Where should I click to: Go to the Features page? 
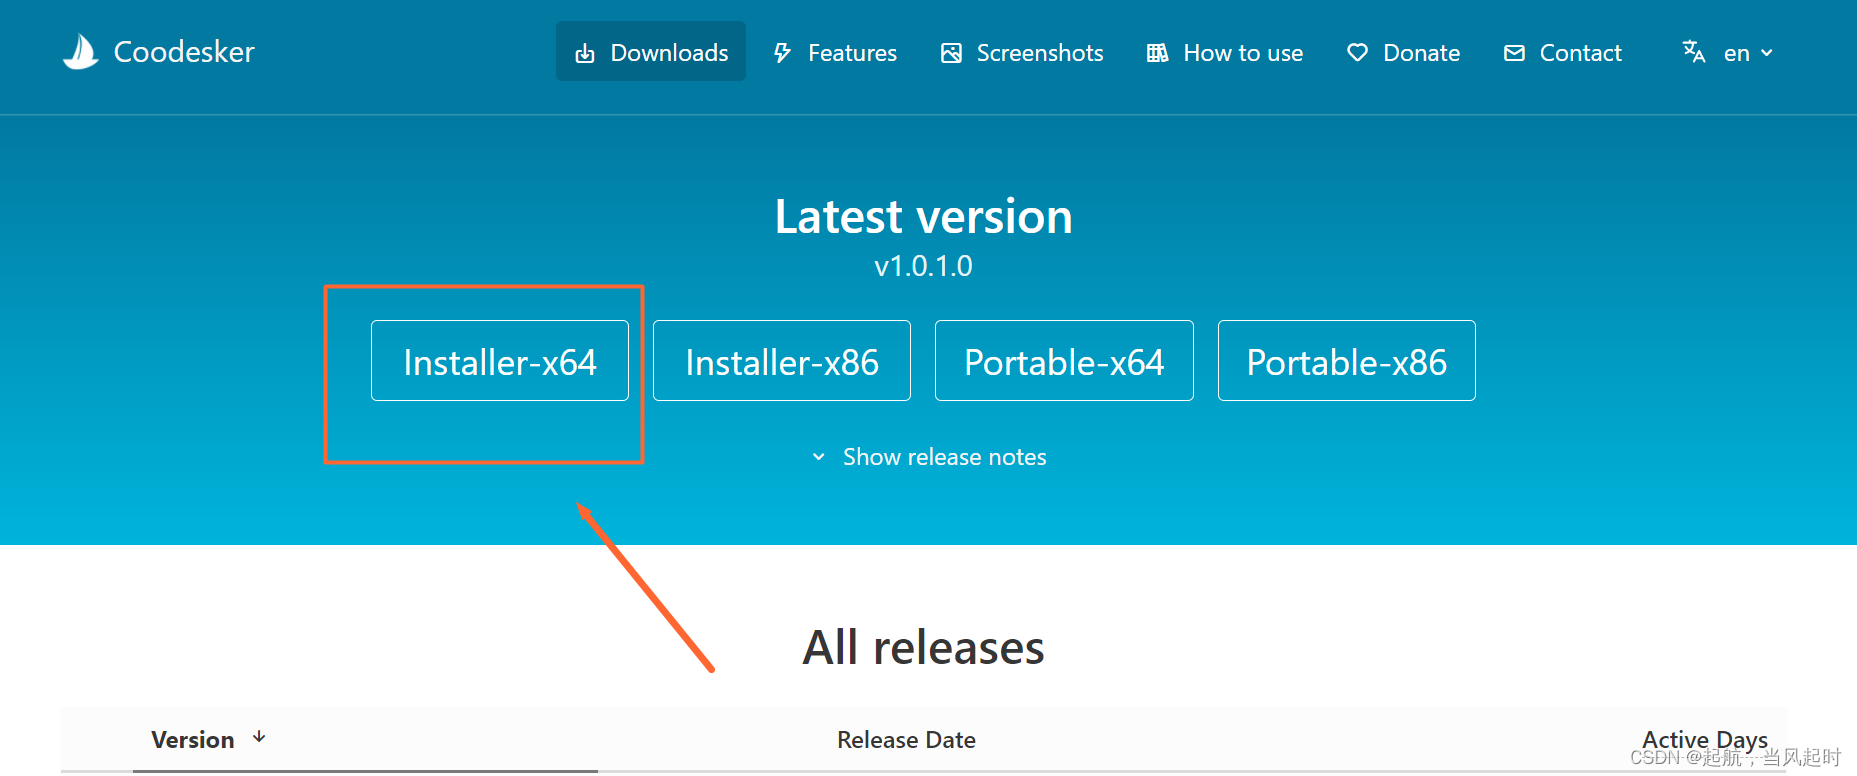pos(835,52)
